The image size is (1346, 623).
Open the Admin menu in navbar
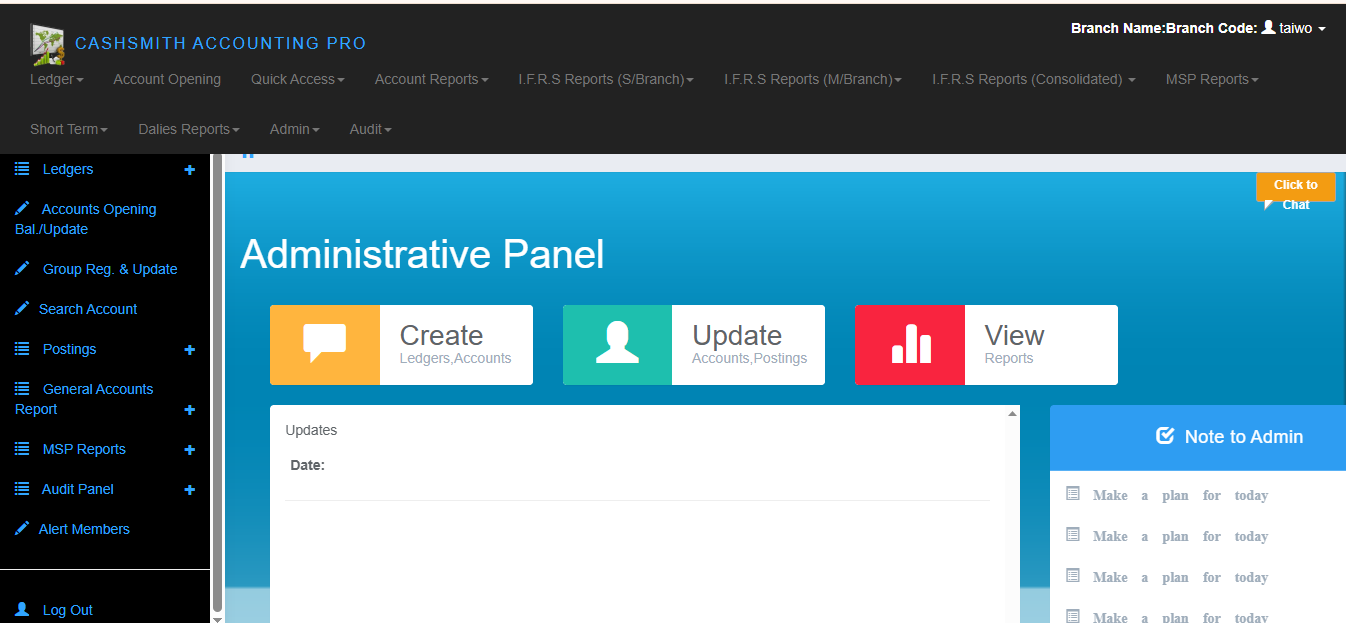pos(294,129)
